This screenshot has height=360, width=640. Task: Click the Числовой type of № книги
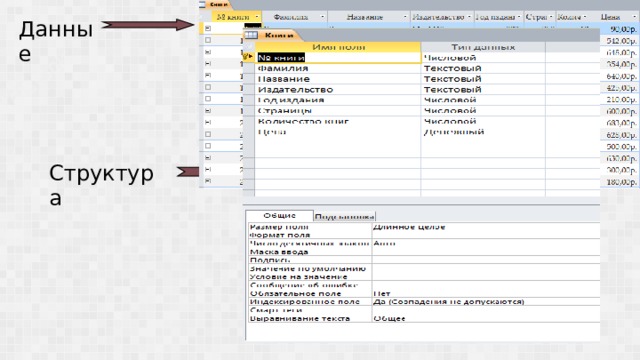(x=483, y=58)
